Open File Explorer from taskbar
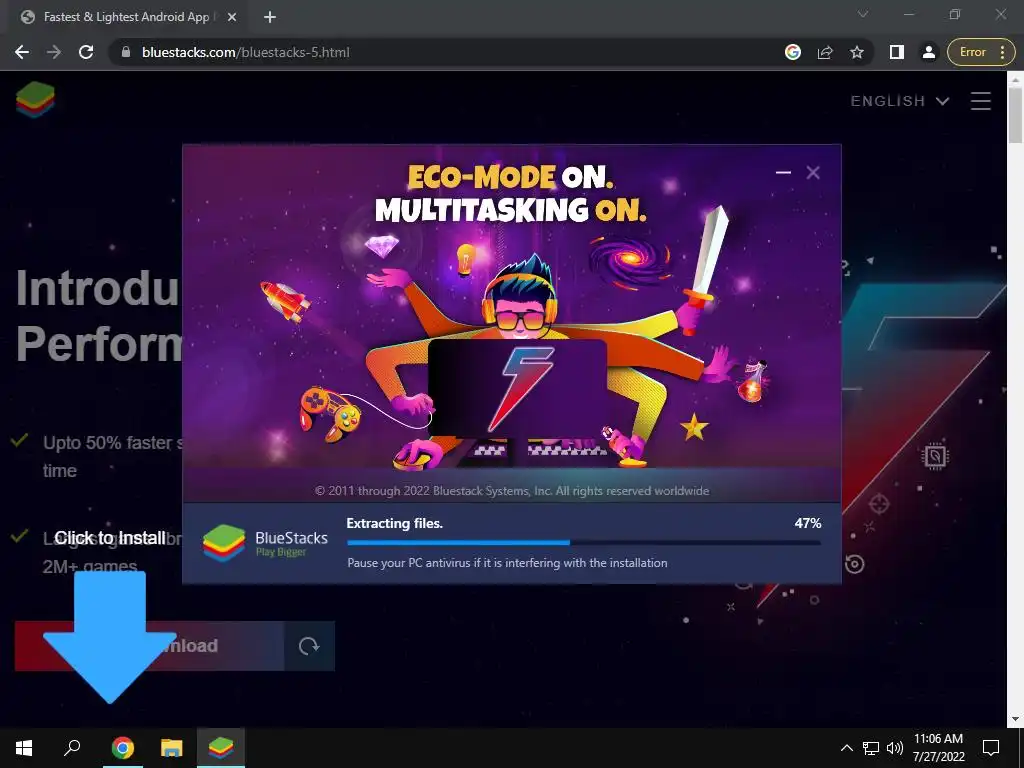 coord(171,748)
